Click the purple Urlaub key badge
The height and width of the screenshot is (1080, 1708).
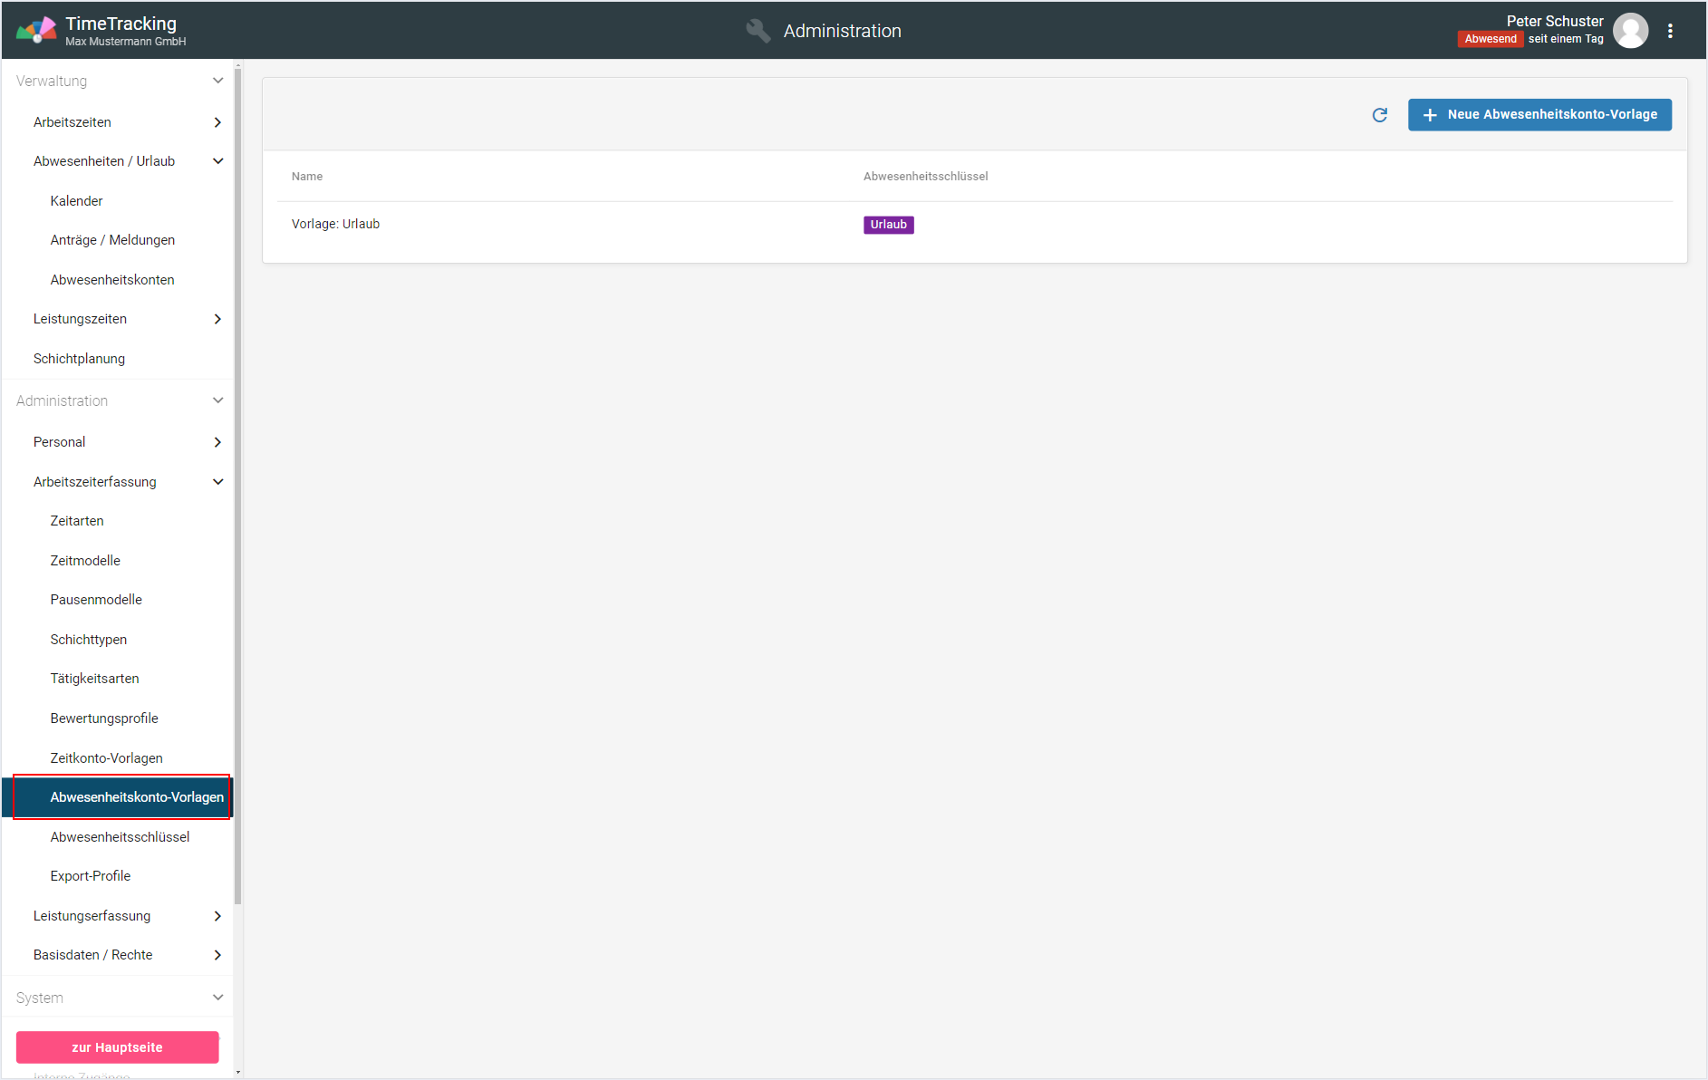(888, 225)
